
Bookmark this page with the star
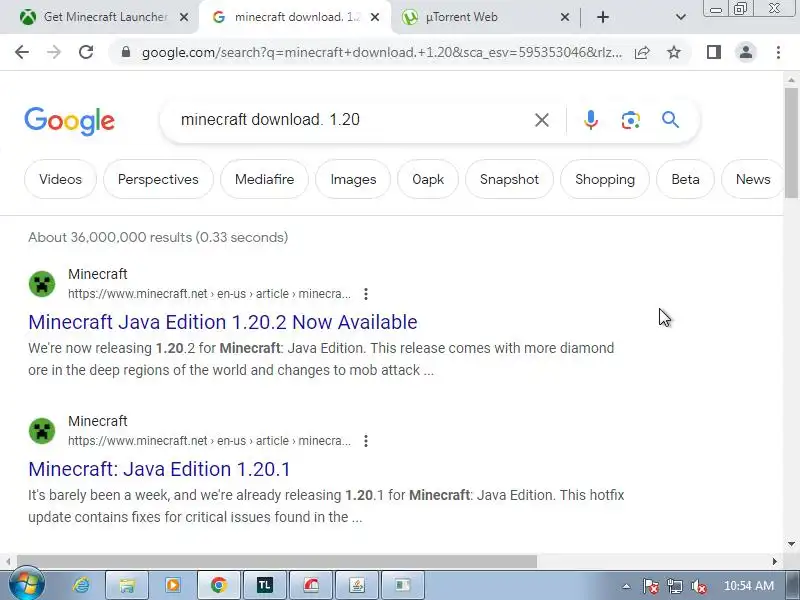(x=674, y=52)
